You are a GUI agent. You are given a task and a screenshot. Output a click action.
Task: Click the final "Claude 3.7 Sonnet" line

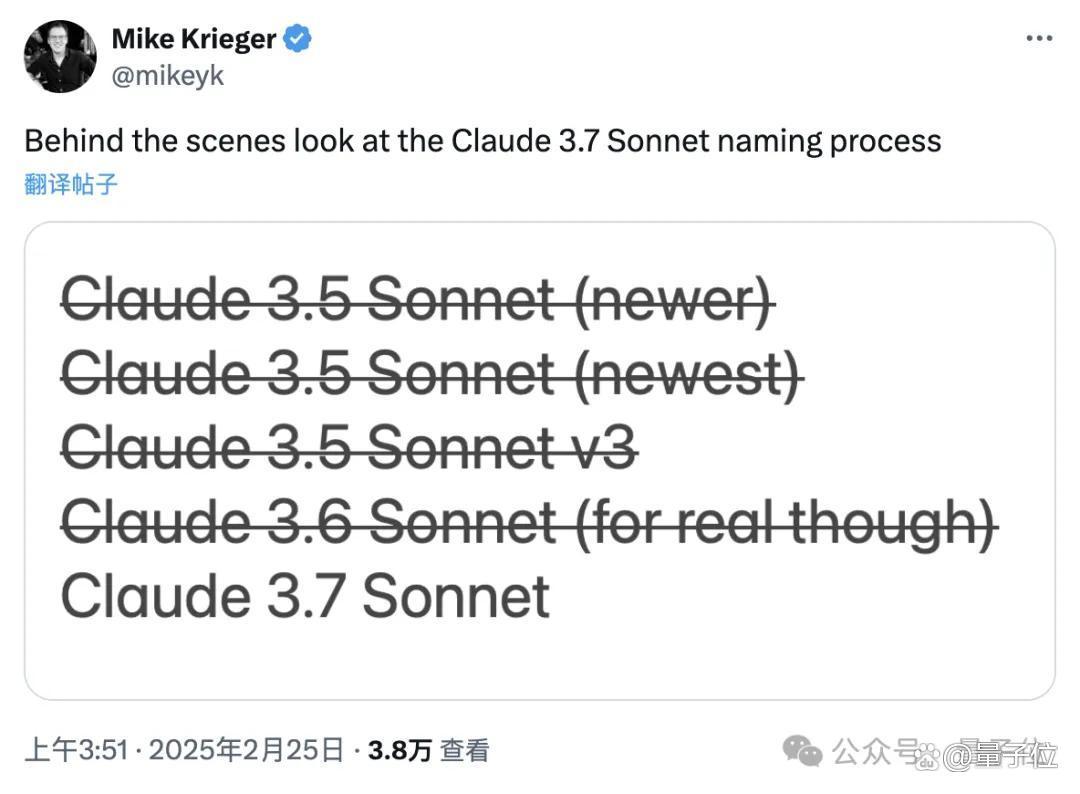(305, 596)
